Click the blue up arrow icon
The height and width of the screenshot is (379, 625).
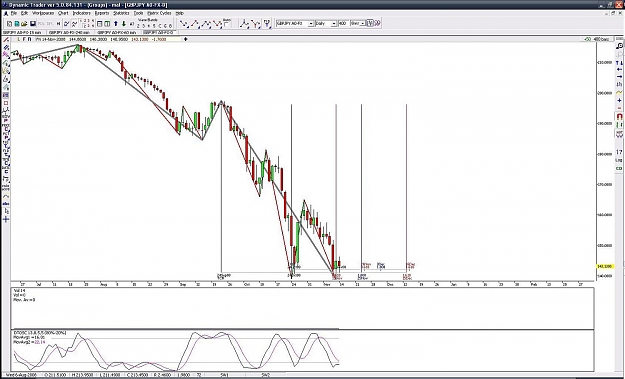(116, 24)
